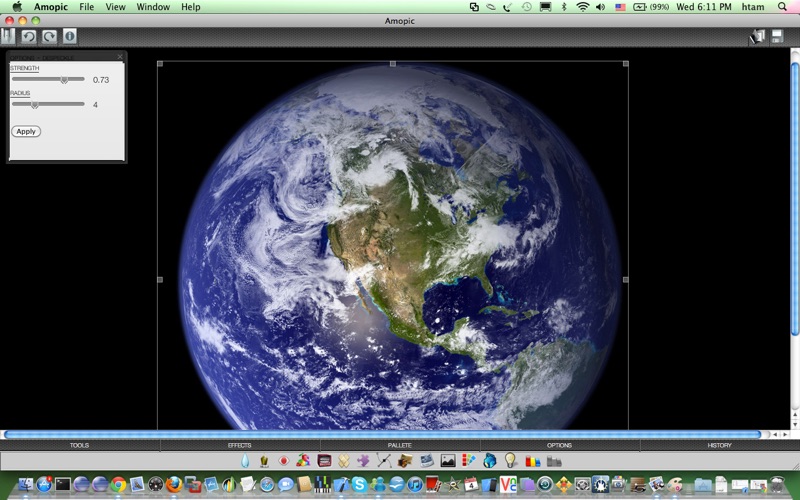800x500 pixels.
Task: Click the Apply button
Action: click(26, 131)
